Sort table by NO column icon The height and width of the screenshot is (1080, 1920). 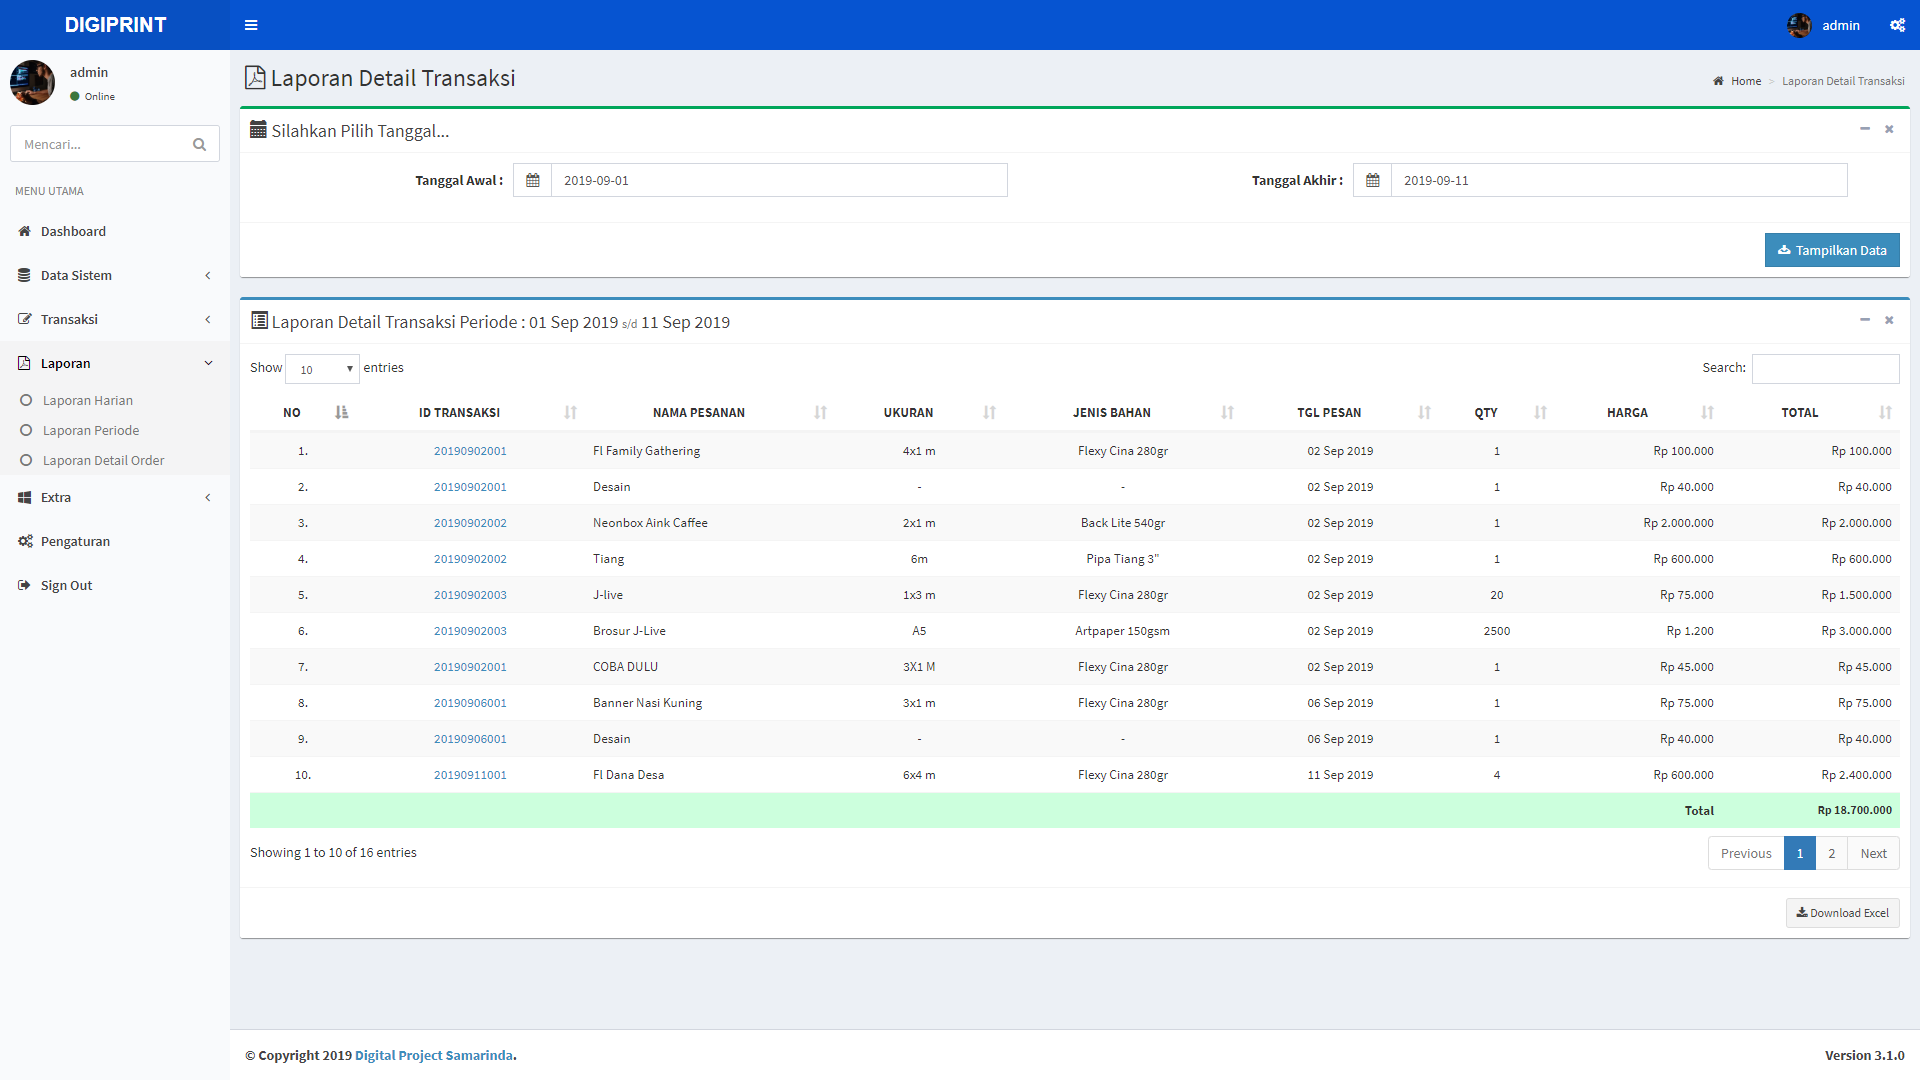coord(341,412)
